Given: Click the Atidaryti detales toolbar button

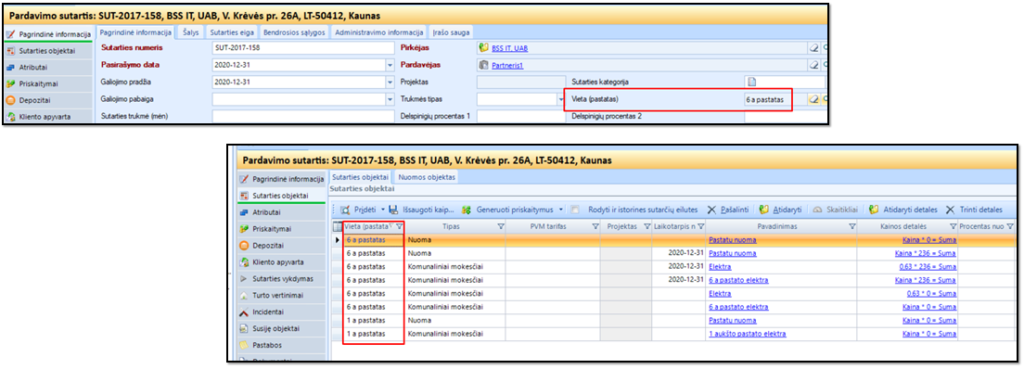Looking at the screenshot, I should pyautogui.click(x=903, y=210).
